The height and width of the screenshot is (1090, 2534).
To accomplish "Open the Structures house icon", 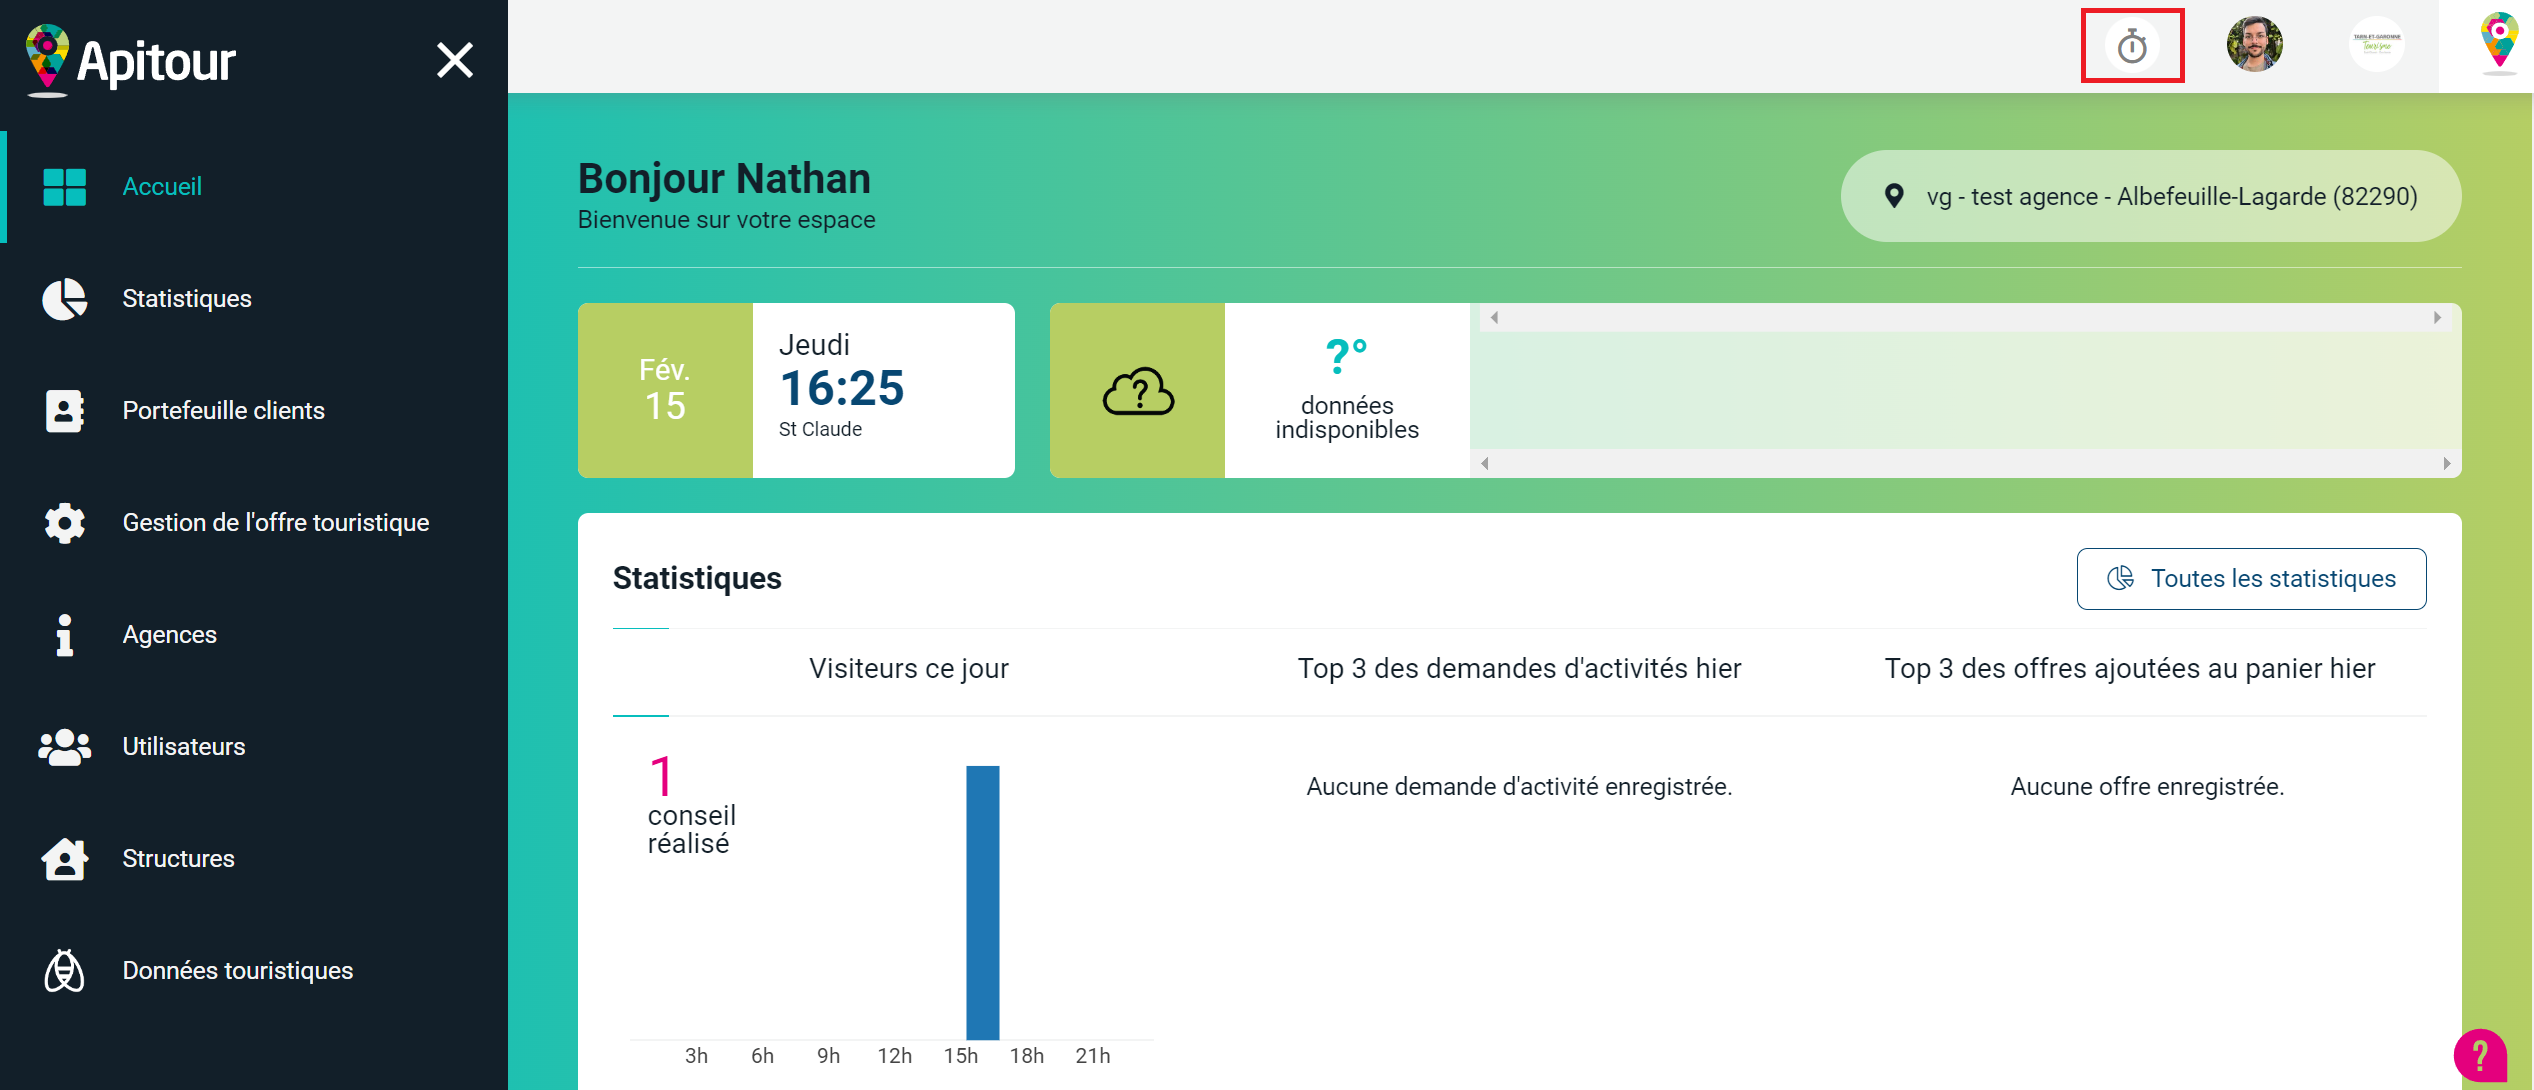I will click(65, 859).
